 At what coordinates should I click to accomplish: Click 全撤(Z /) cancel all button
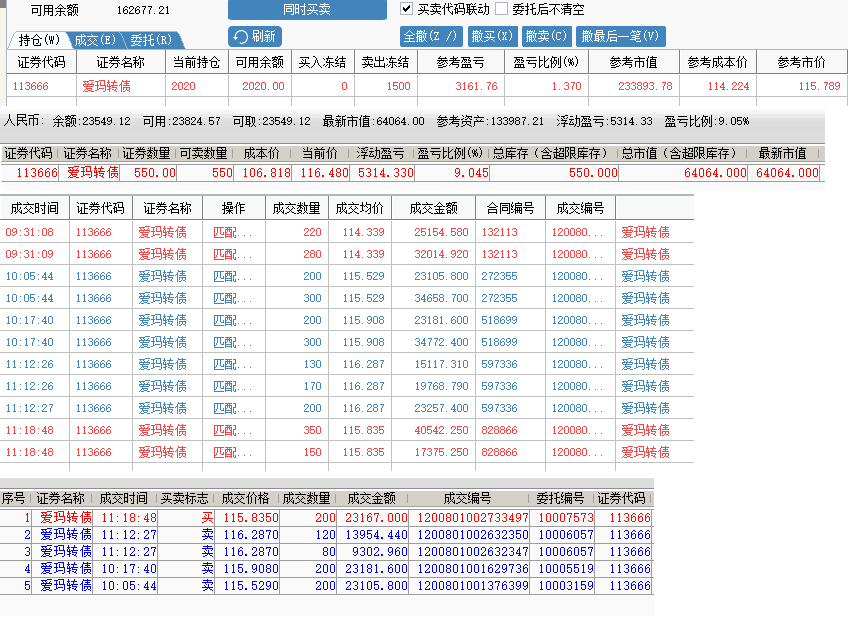click(431, 37)
